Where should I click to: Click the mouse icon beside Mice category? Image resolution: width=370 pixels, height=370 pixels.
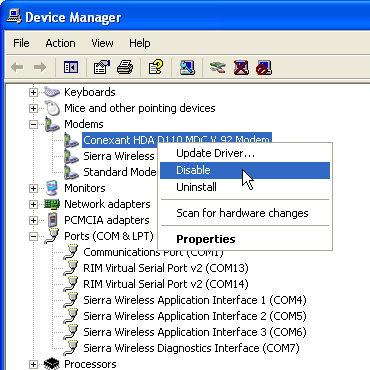pyautogui.click(x=52, y=108)
